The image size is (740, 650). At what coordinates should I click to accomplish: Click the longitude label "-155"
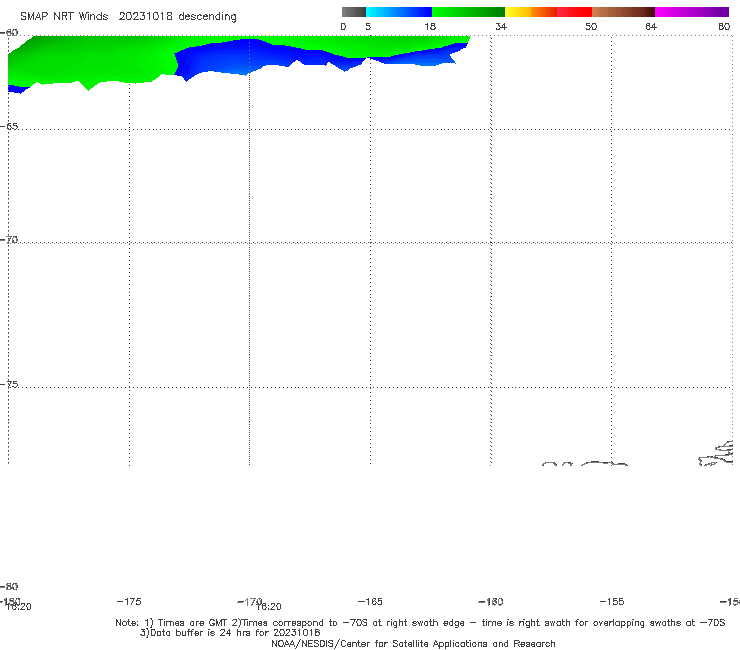(612, 601)
